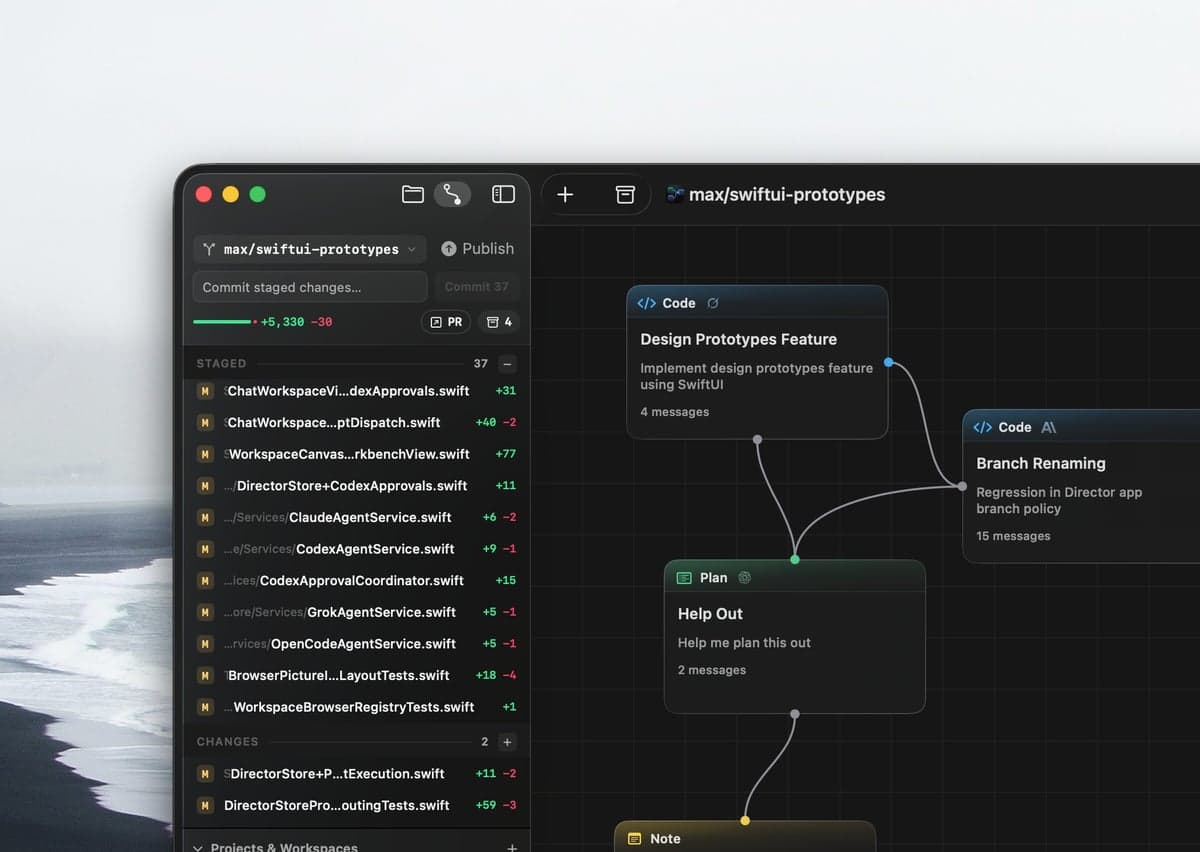Click the green top port of Help Out node
The width and height of the screenshot is (1200, 852).
coord(795,560)
